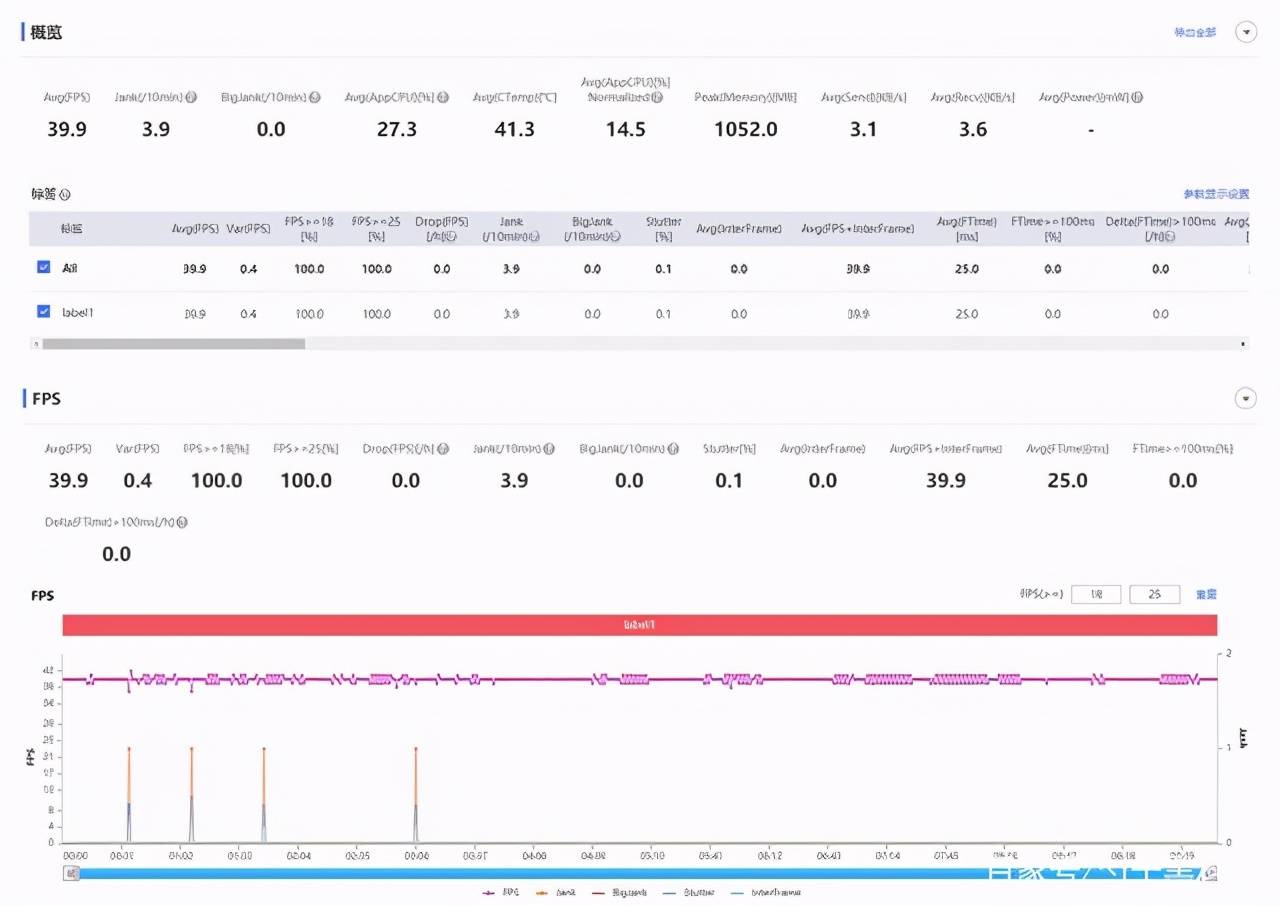
Task: Show info for table Jank(/10min) column header
Action: click(x=535, y=236)
